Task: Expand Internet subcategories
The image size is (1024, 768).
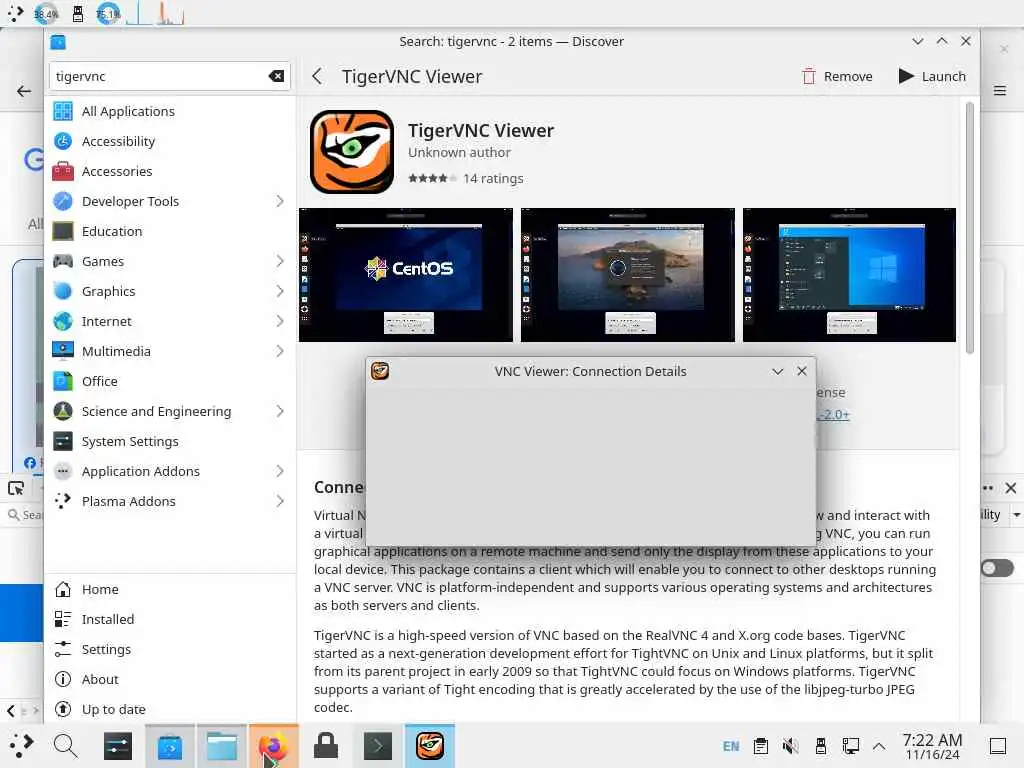Action: click(280, 321)
